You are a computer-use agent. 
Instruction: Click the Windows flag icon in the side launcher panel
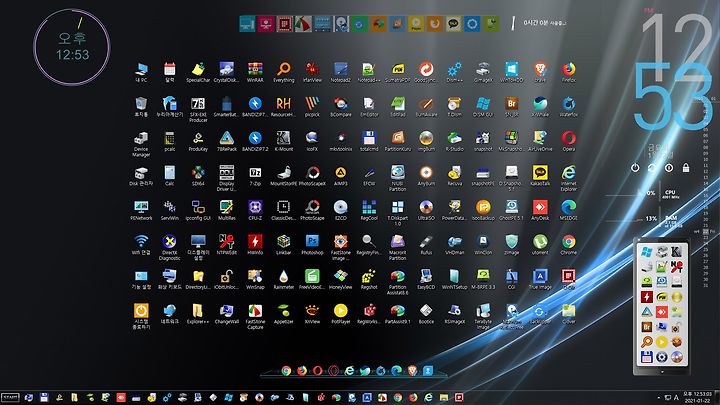tap(647, 252)
